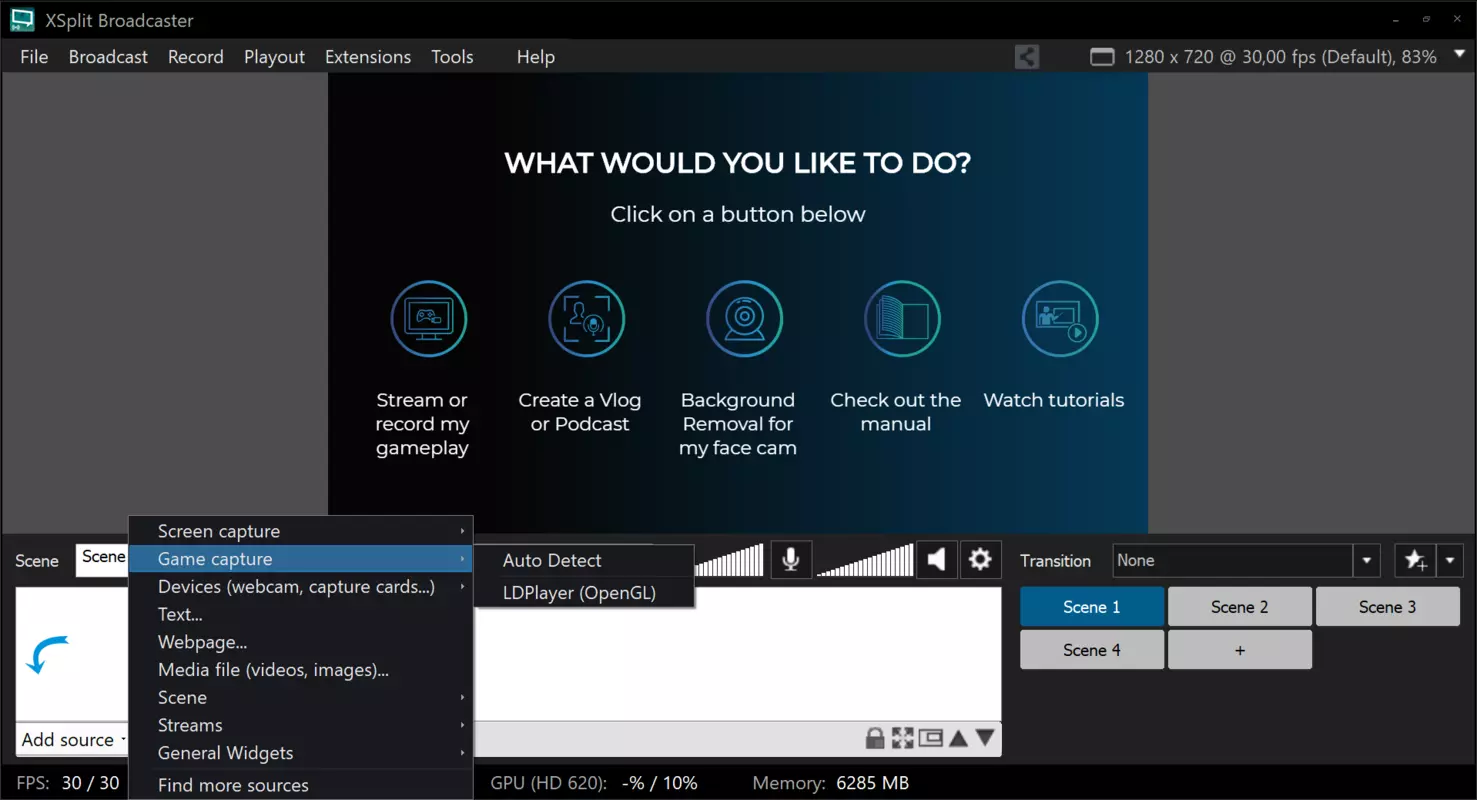Click the Stream or record gameplay icon
The height and width of the screenshot is (800, 1477).
[429, 319]
